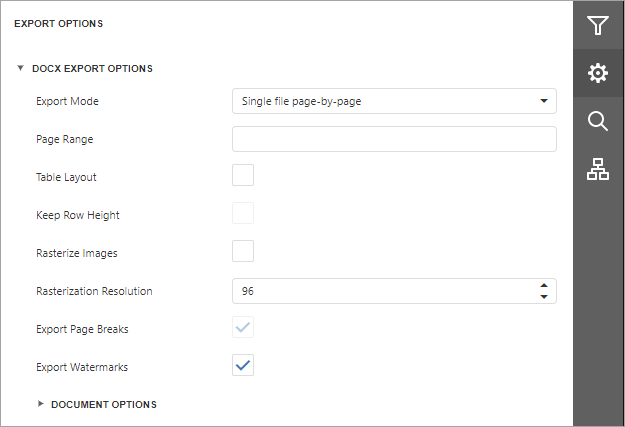Enable the Table Layout checkbox

[243, 176]
